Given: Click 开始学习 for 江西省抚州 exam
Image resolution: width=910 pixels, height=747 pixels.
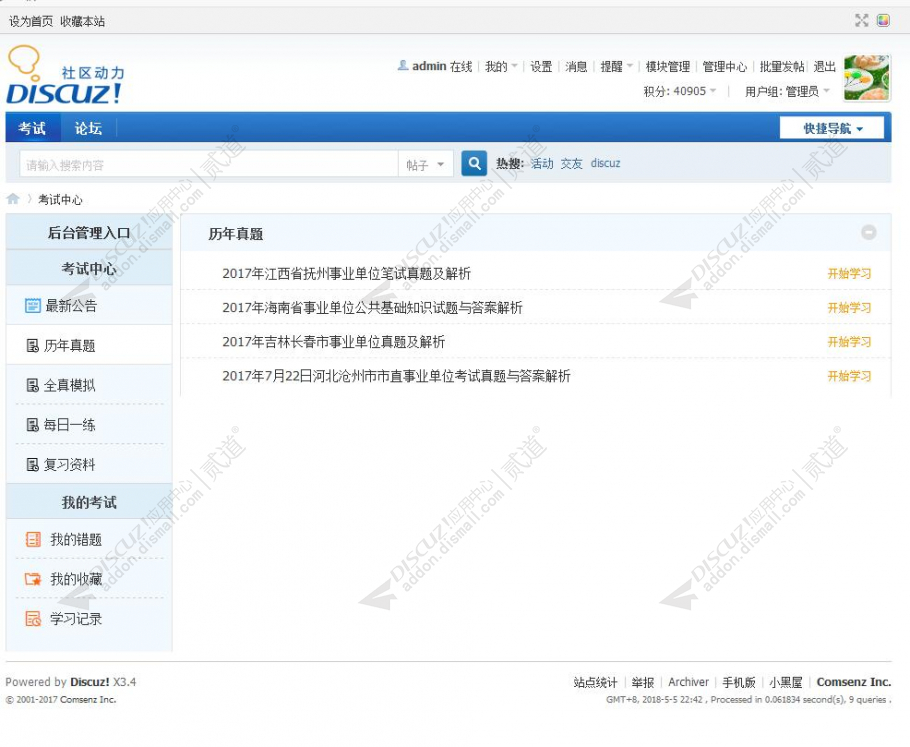Looking at the screenshot, I should click(849, 273).
